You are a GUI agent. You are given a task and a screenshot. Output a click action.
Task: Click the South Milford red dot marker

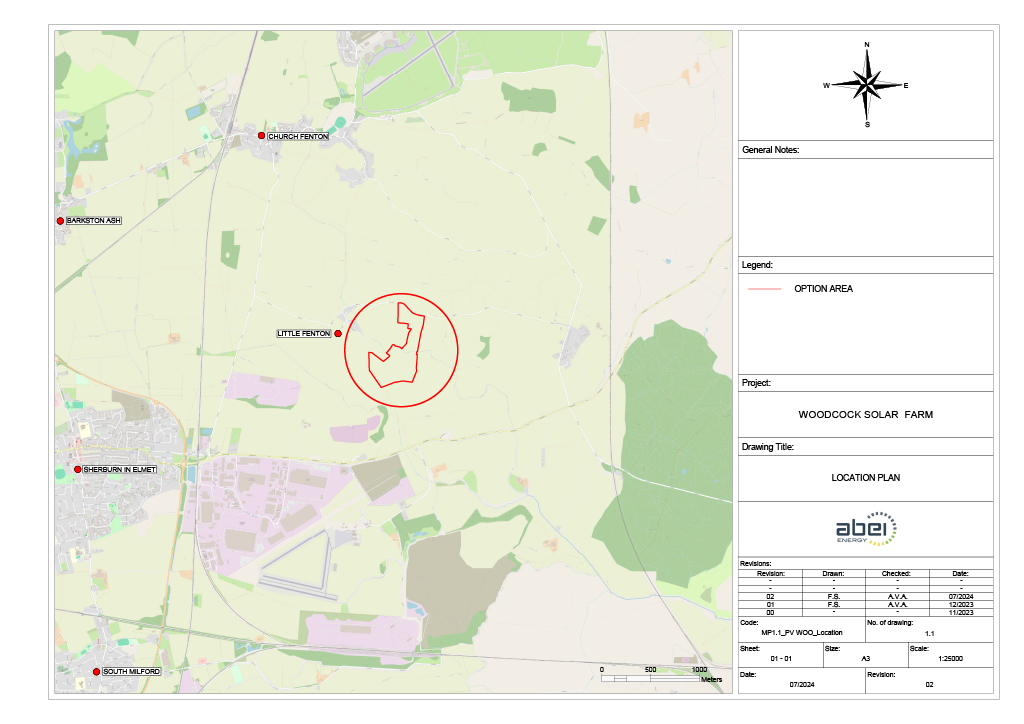pyautogui.click(x=96, y=672)
